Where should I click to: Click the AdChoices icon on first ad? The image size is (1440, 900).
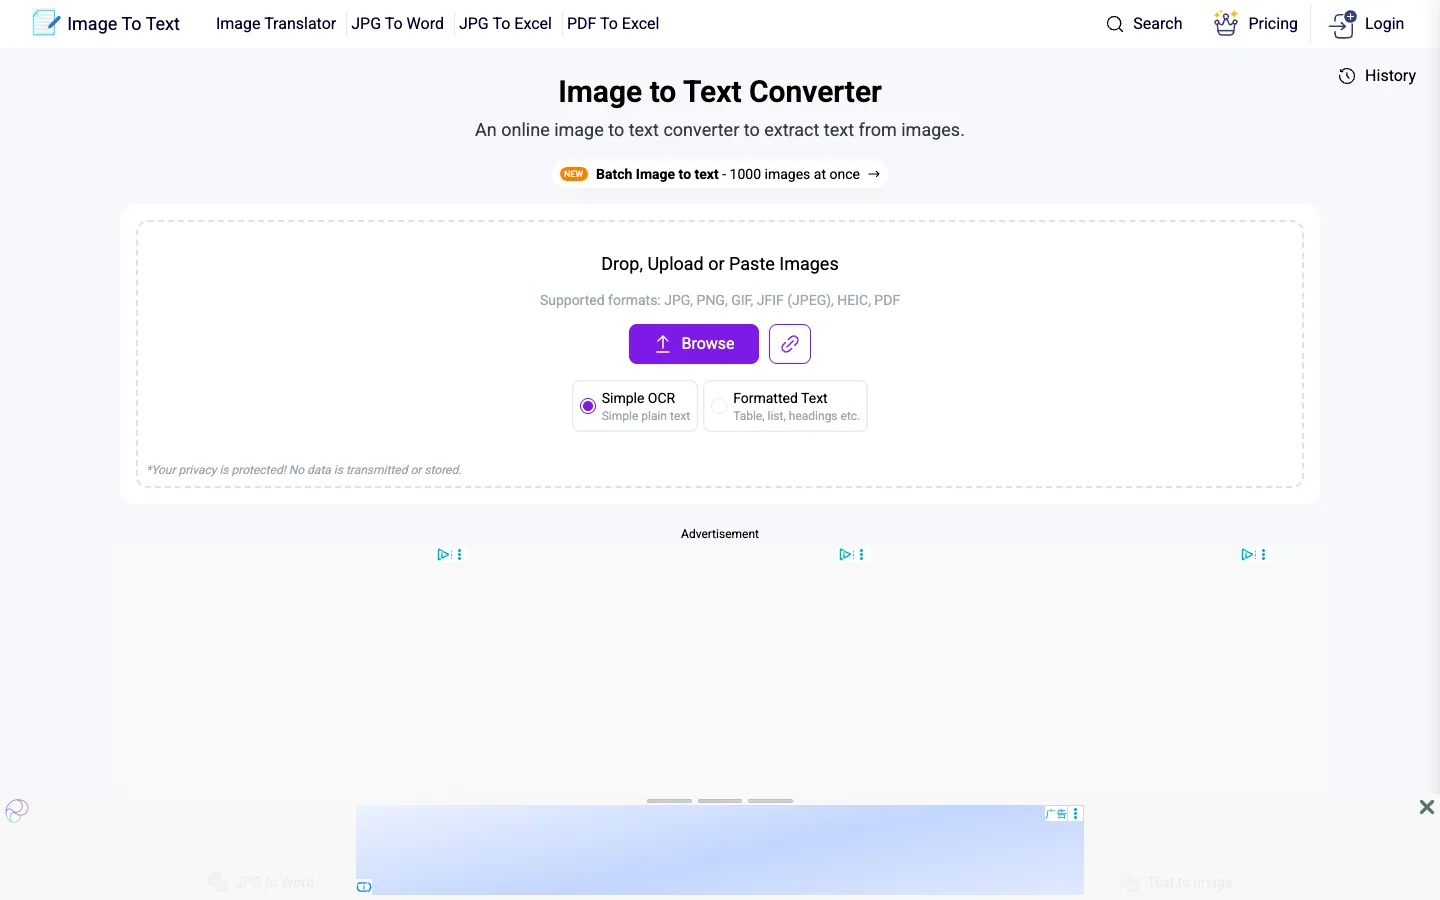[444, 554]
